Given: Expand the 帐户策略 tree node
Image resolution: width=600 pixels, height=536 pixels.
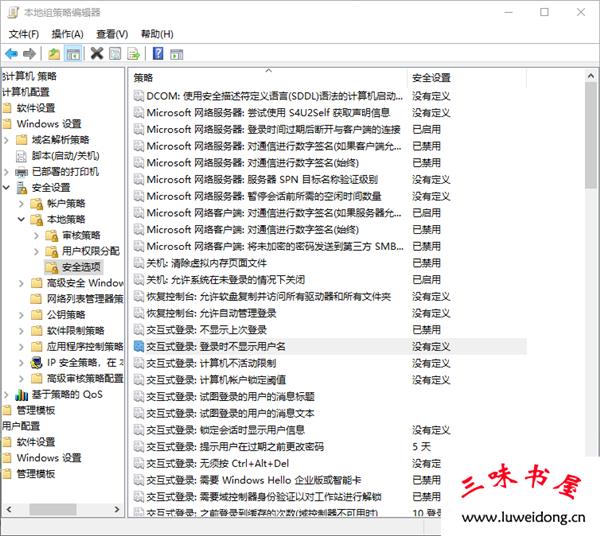Looking at the screenshot, I should (x=21, y=204).
